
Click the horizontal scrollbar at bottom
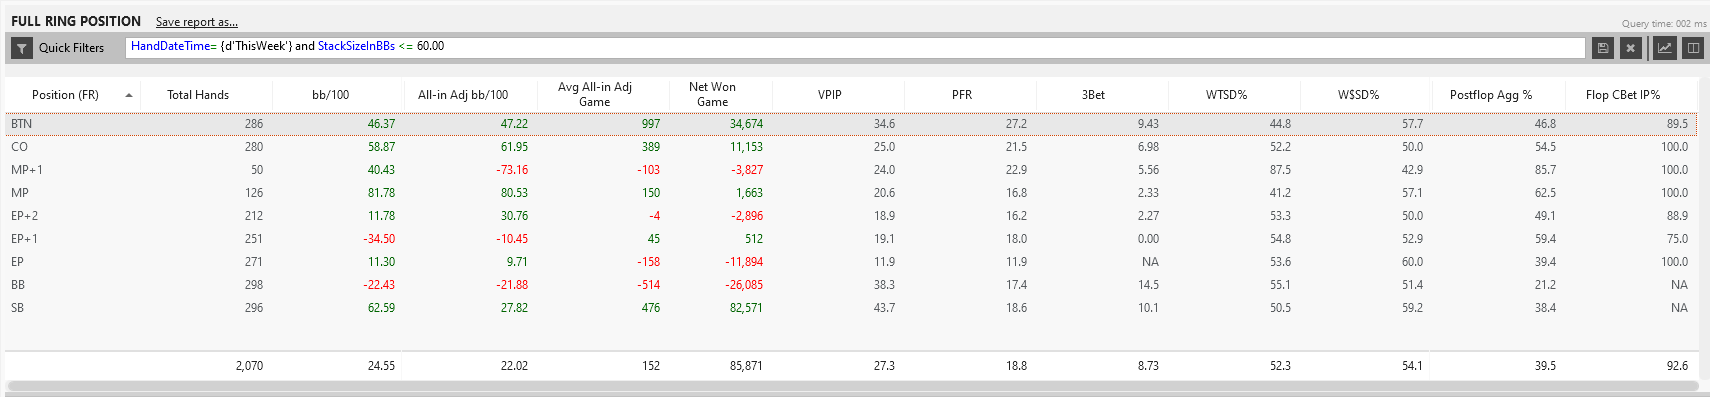tap(852, 386)
